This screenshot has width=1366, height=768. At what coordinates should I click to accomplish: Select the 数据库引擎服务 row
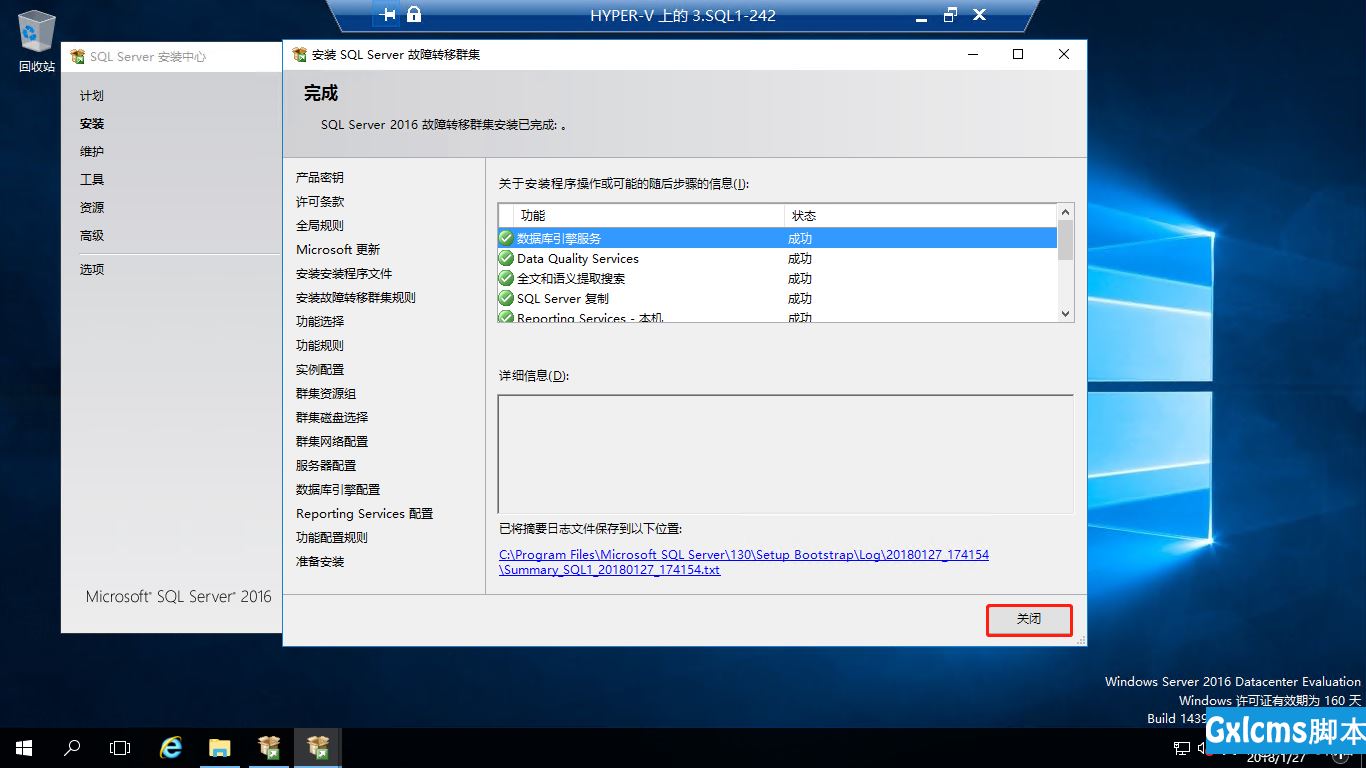(777, 238)
